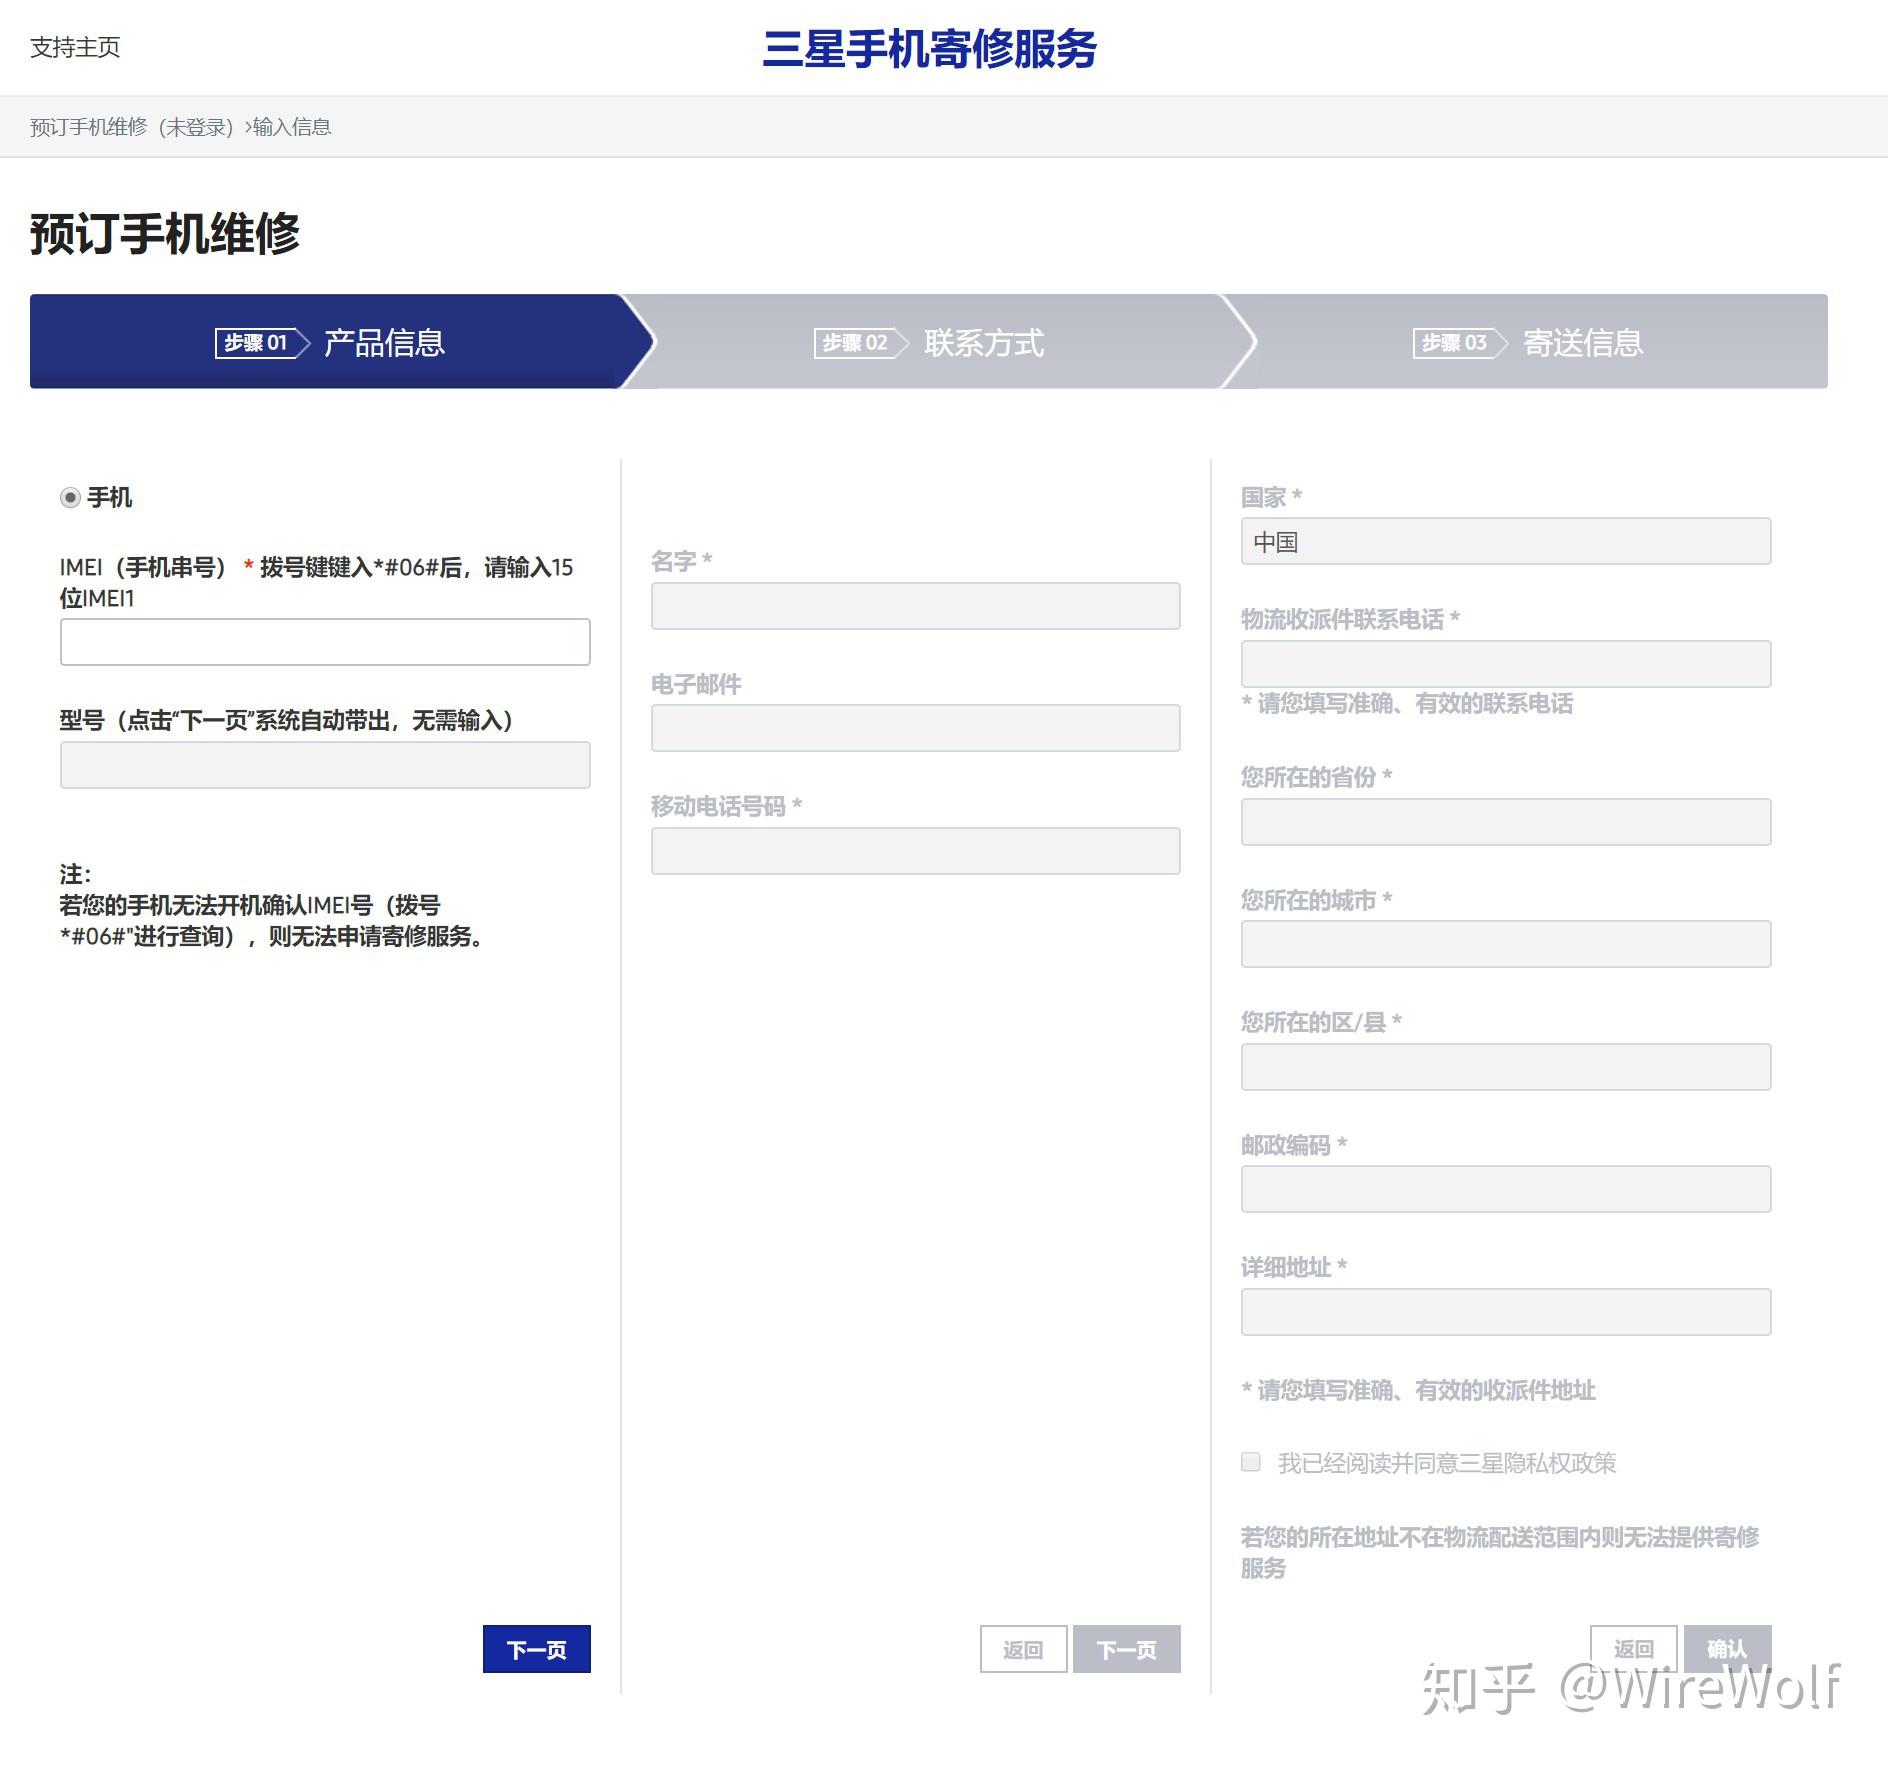The image size is (1888, 1765).
Task: Click the 确认 button
Action: pyautogui.click(x=1727, y=1648)
